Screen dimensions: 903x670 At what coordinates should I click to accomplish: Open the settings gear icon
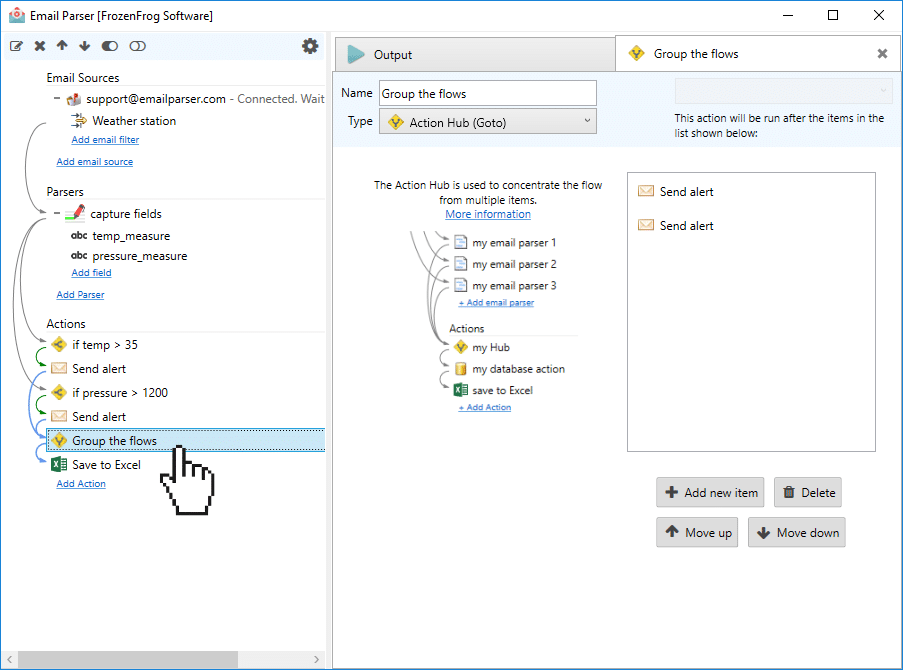310,46
